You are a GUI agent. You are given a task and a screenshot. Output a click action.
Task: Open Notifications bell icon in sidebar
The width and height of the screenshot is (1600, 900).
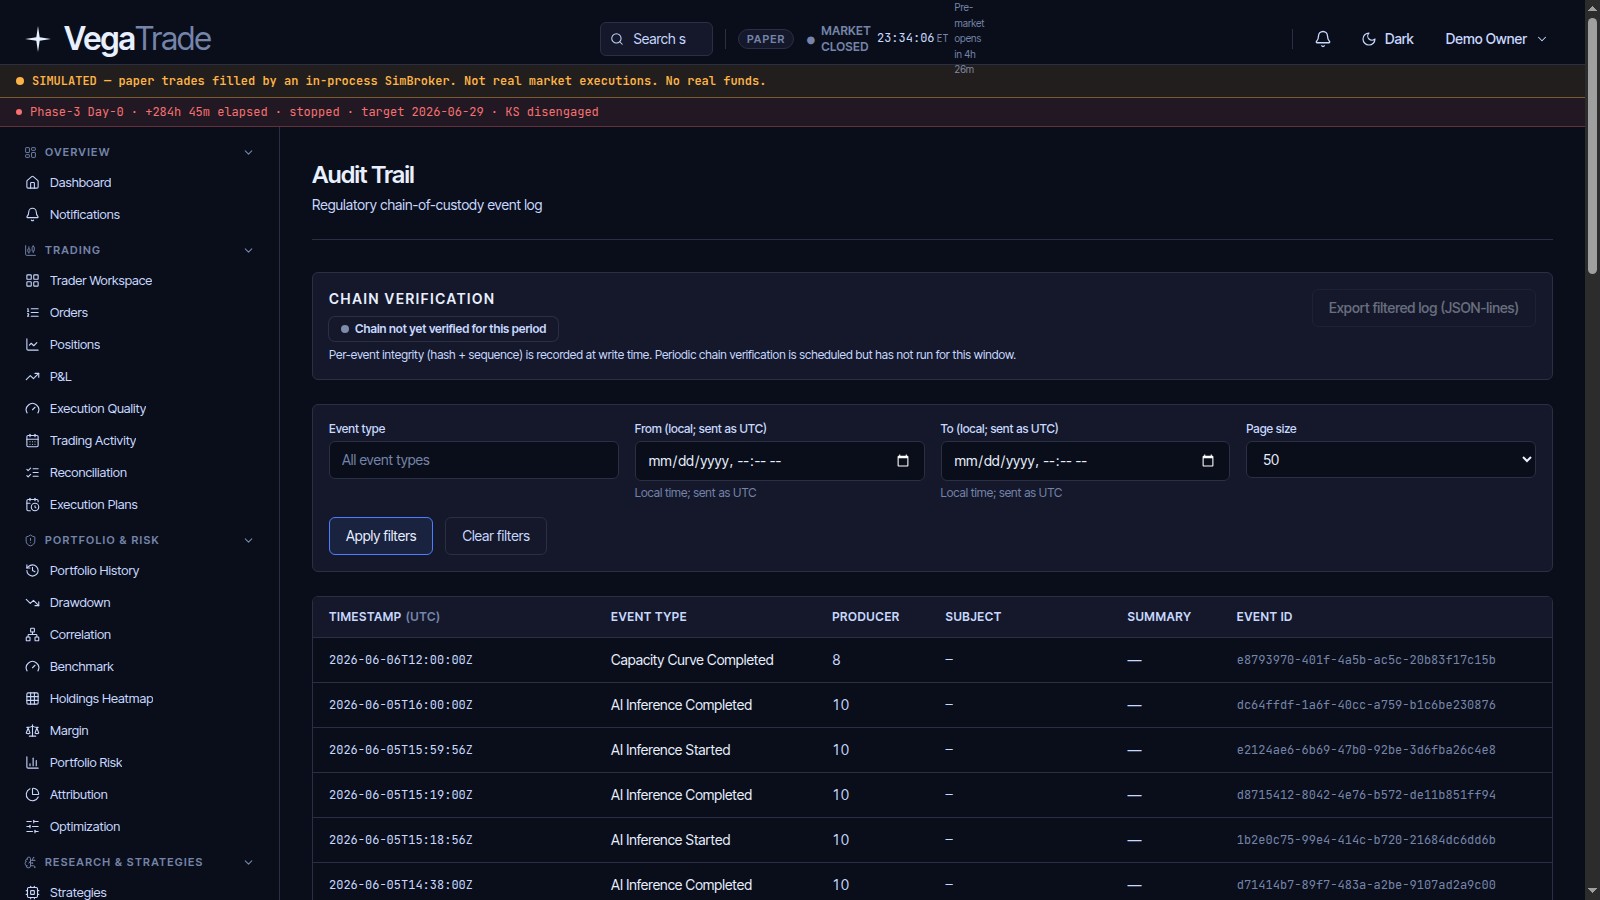32,215
